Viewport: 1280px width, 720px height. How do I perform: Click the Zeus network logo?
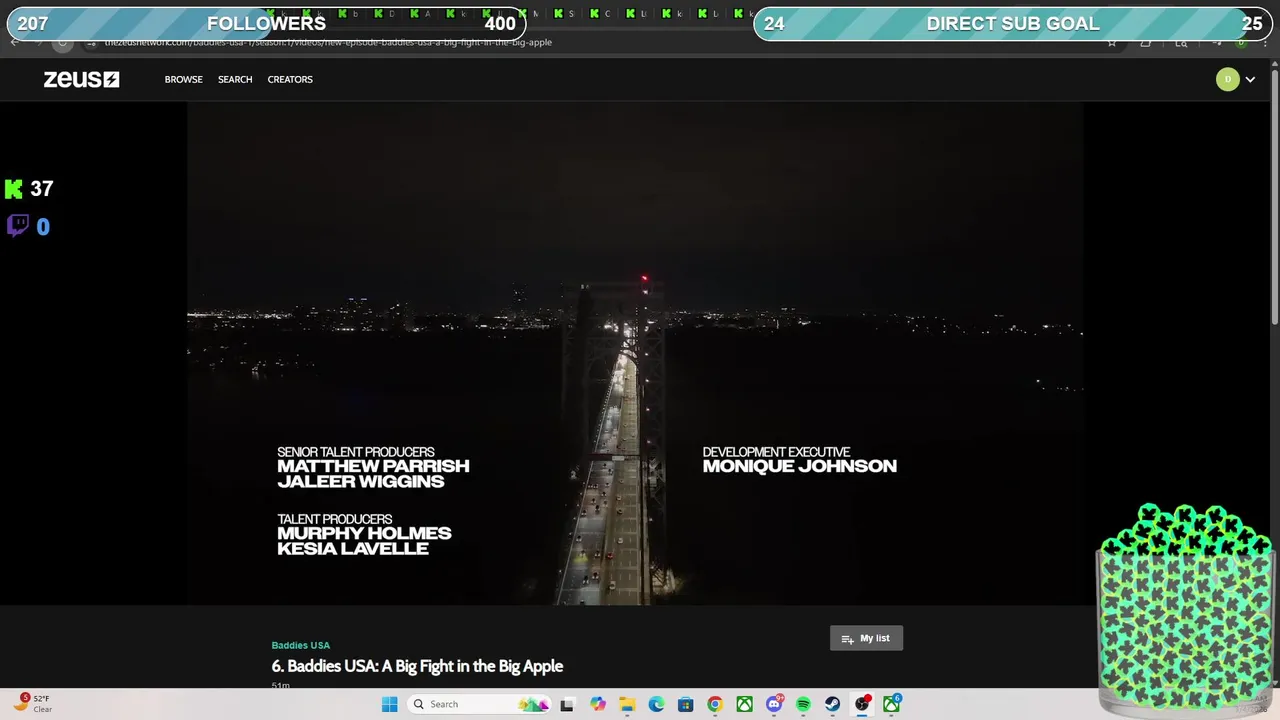[81, 79]
